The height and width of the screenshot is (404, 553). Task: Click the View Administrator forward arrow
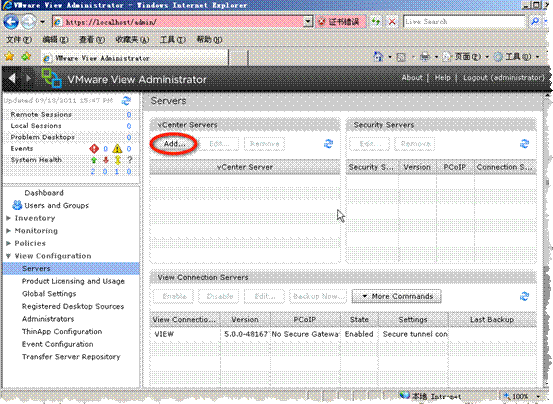(x=28, y=78)
